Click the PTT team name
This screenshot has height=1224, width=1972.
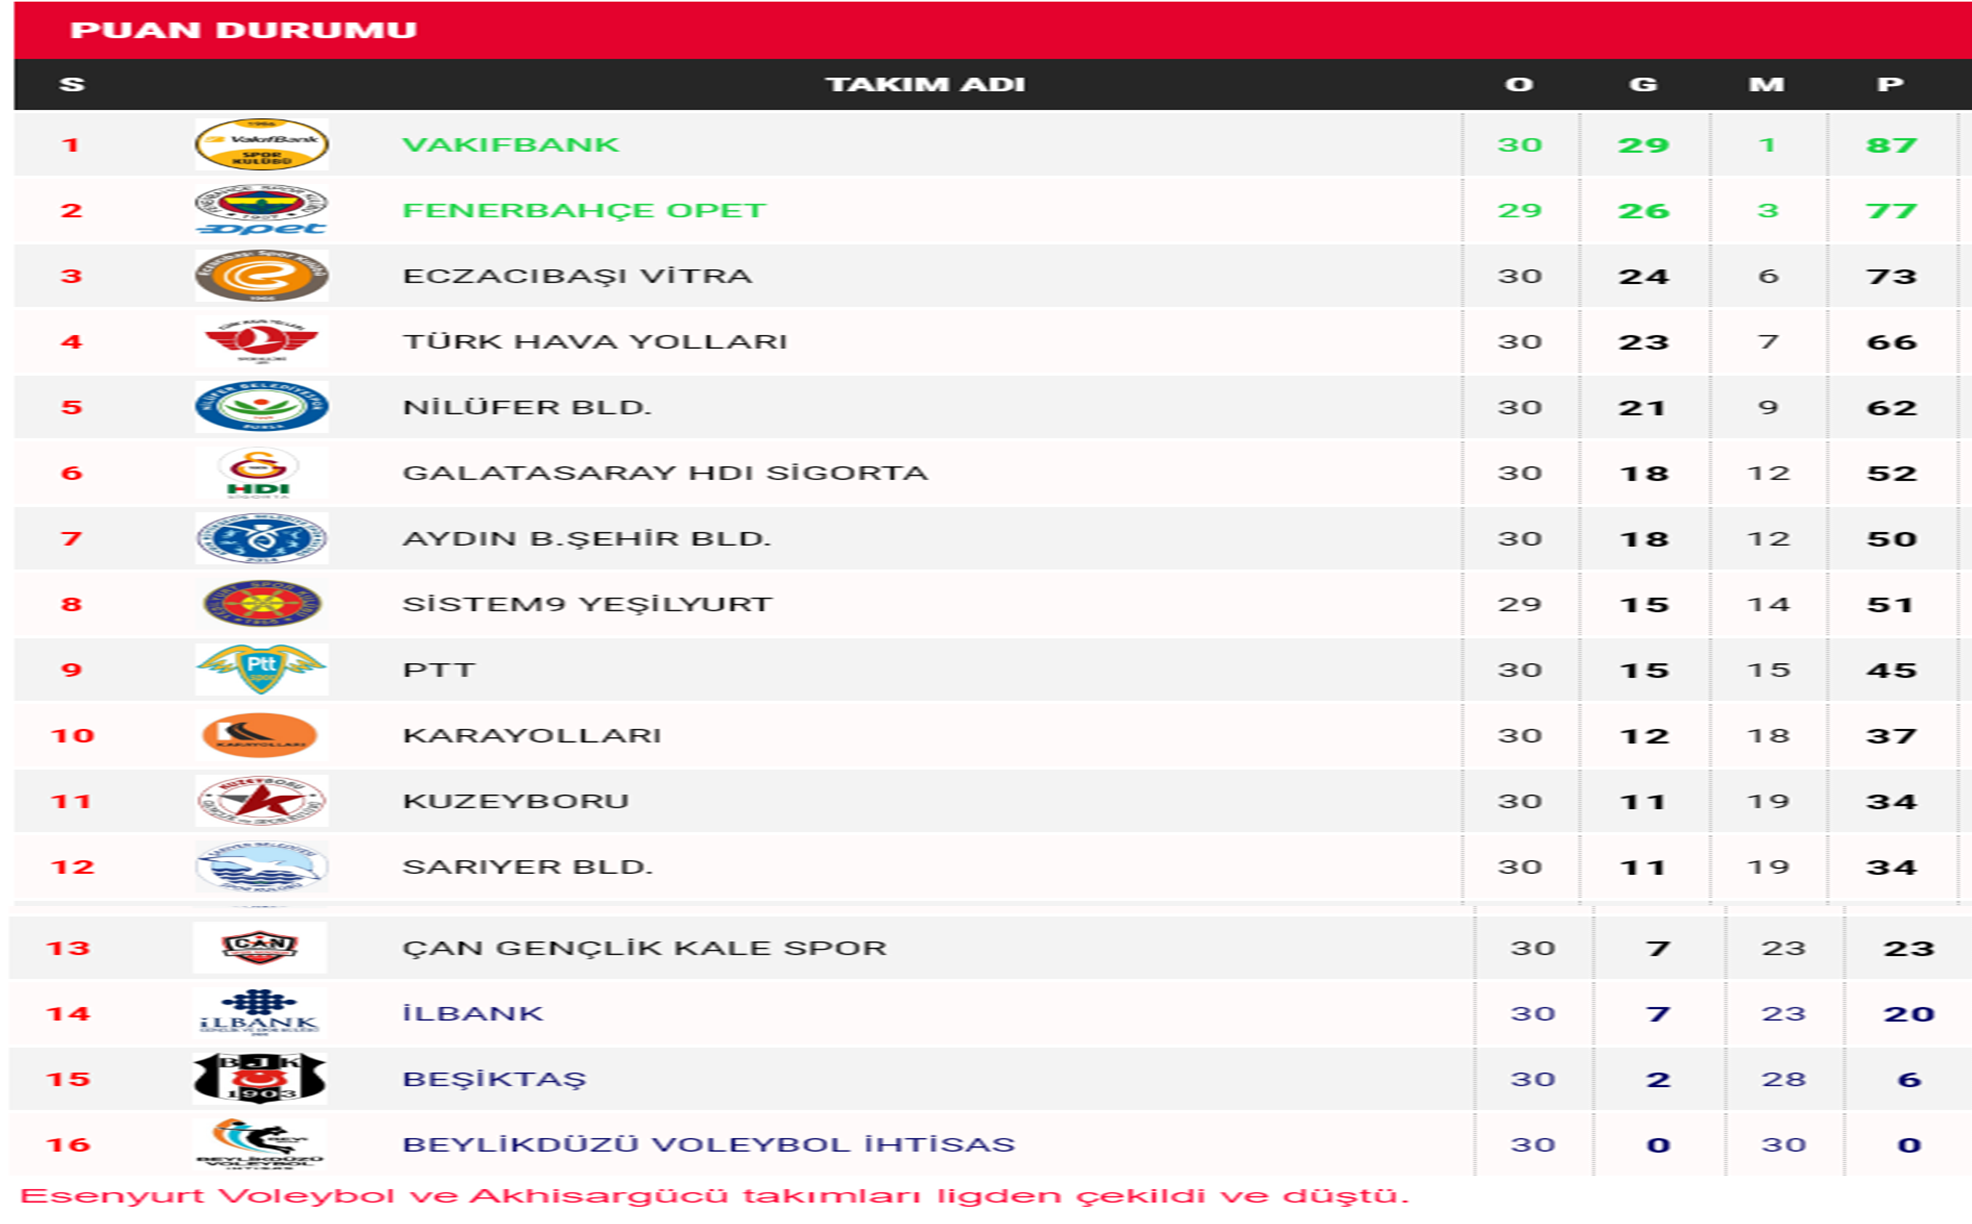point(439,670)
